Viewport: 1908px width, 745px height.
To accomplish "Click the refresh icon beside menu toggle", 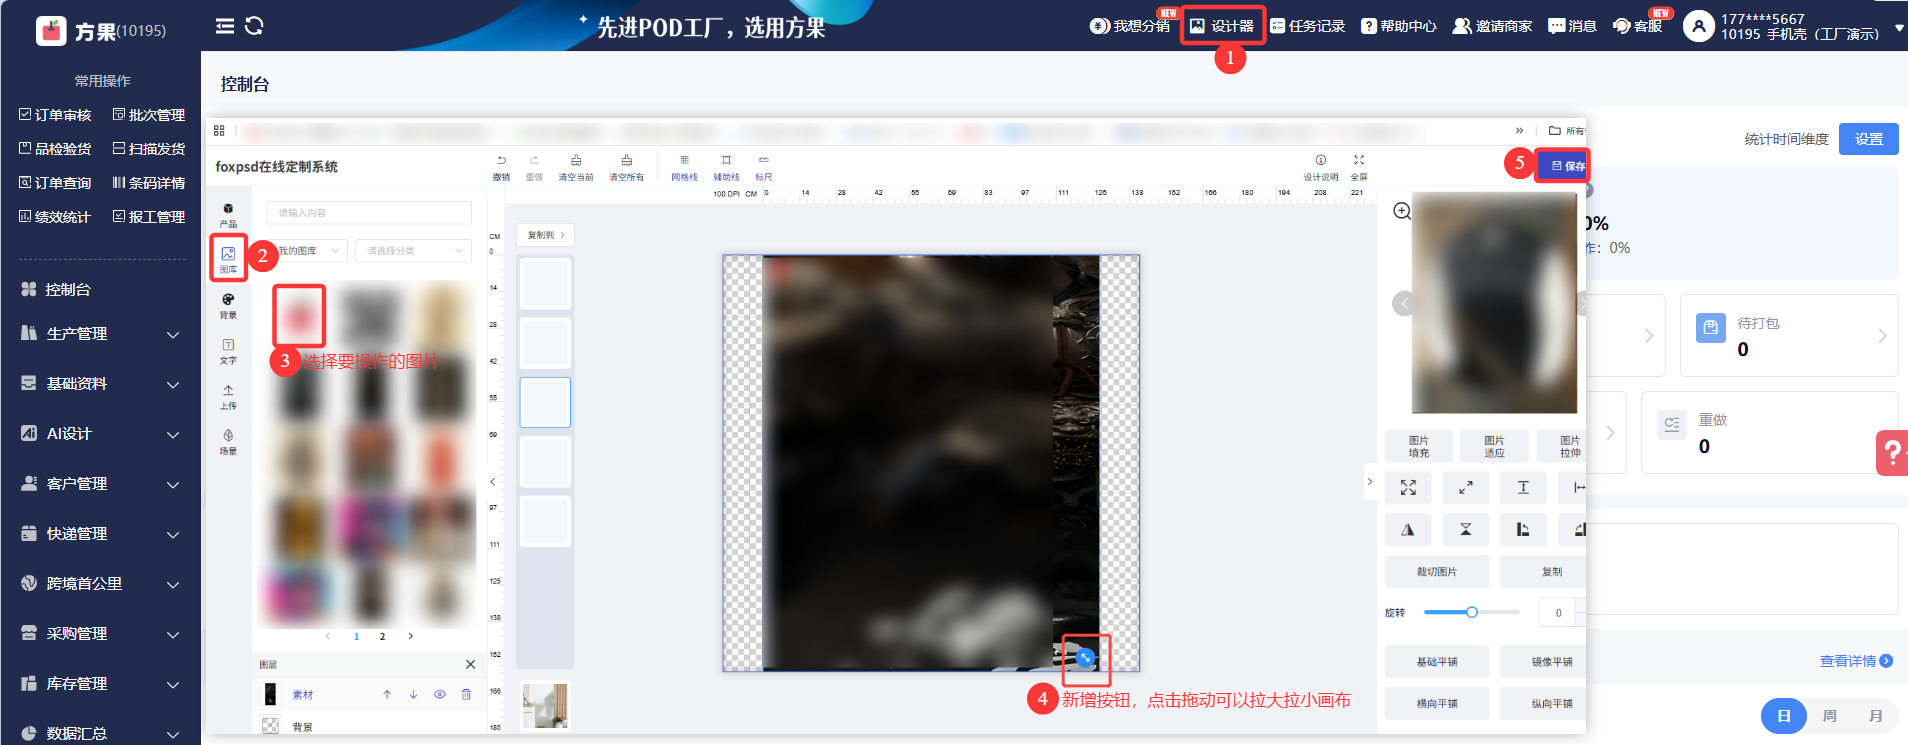I will click(254, 26).
